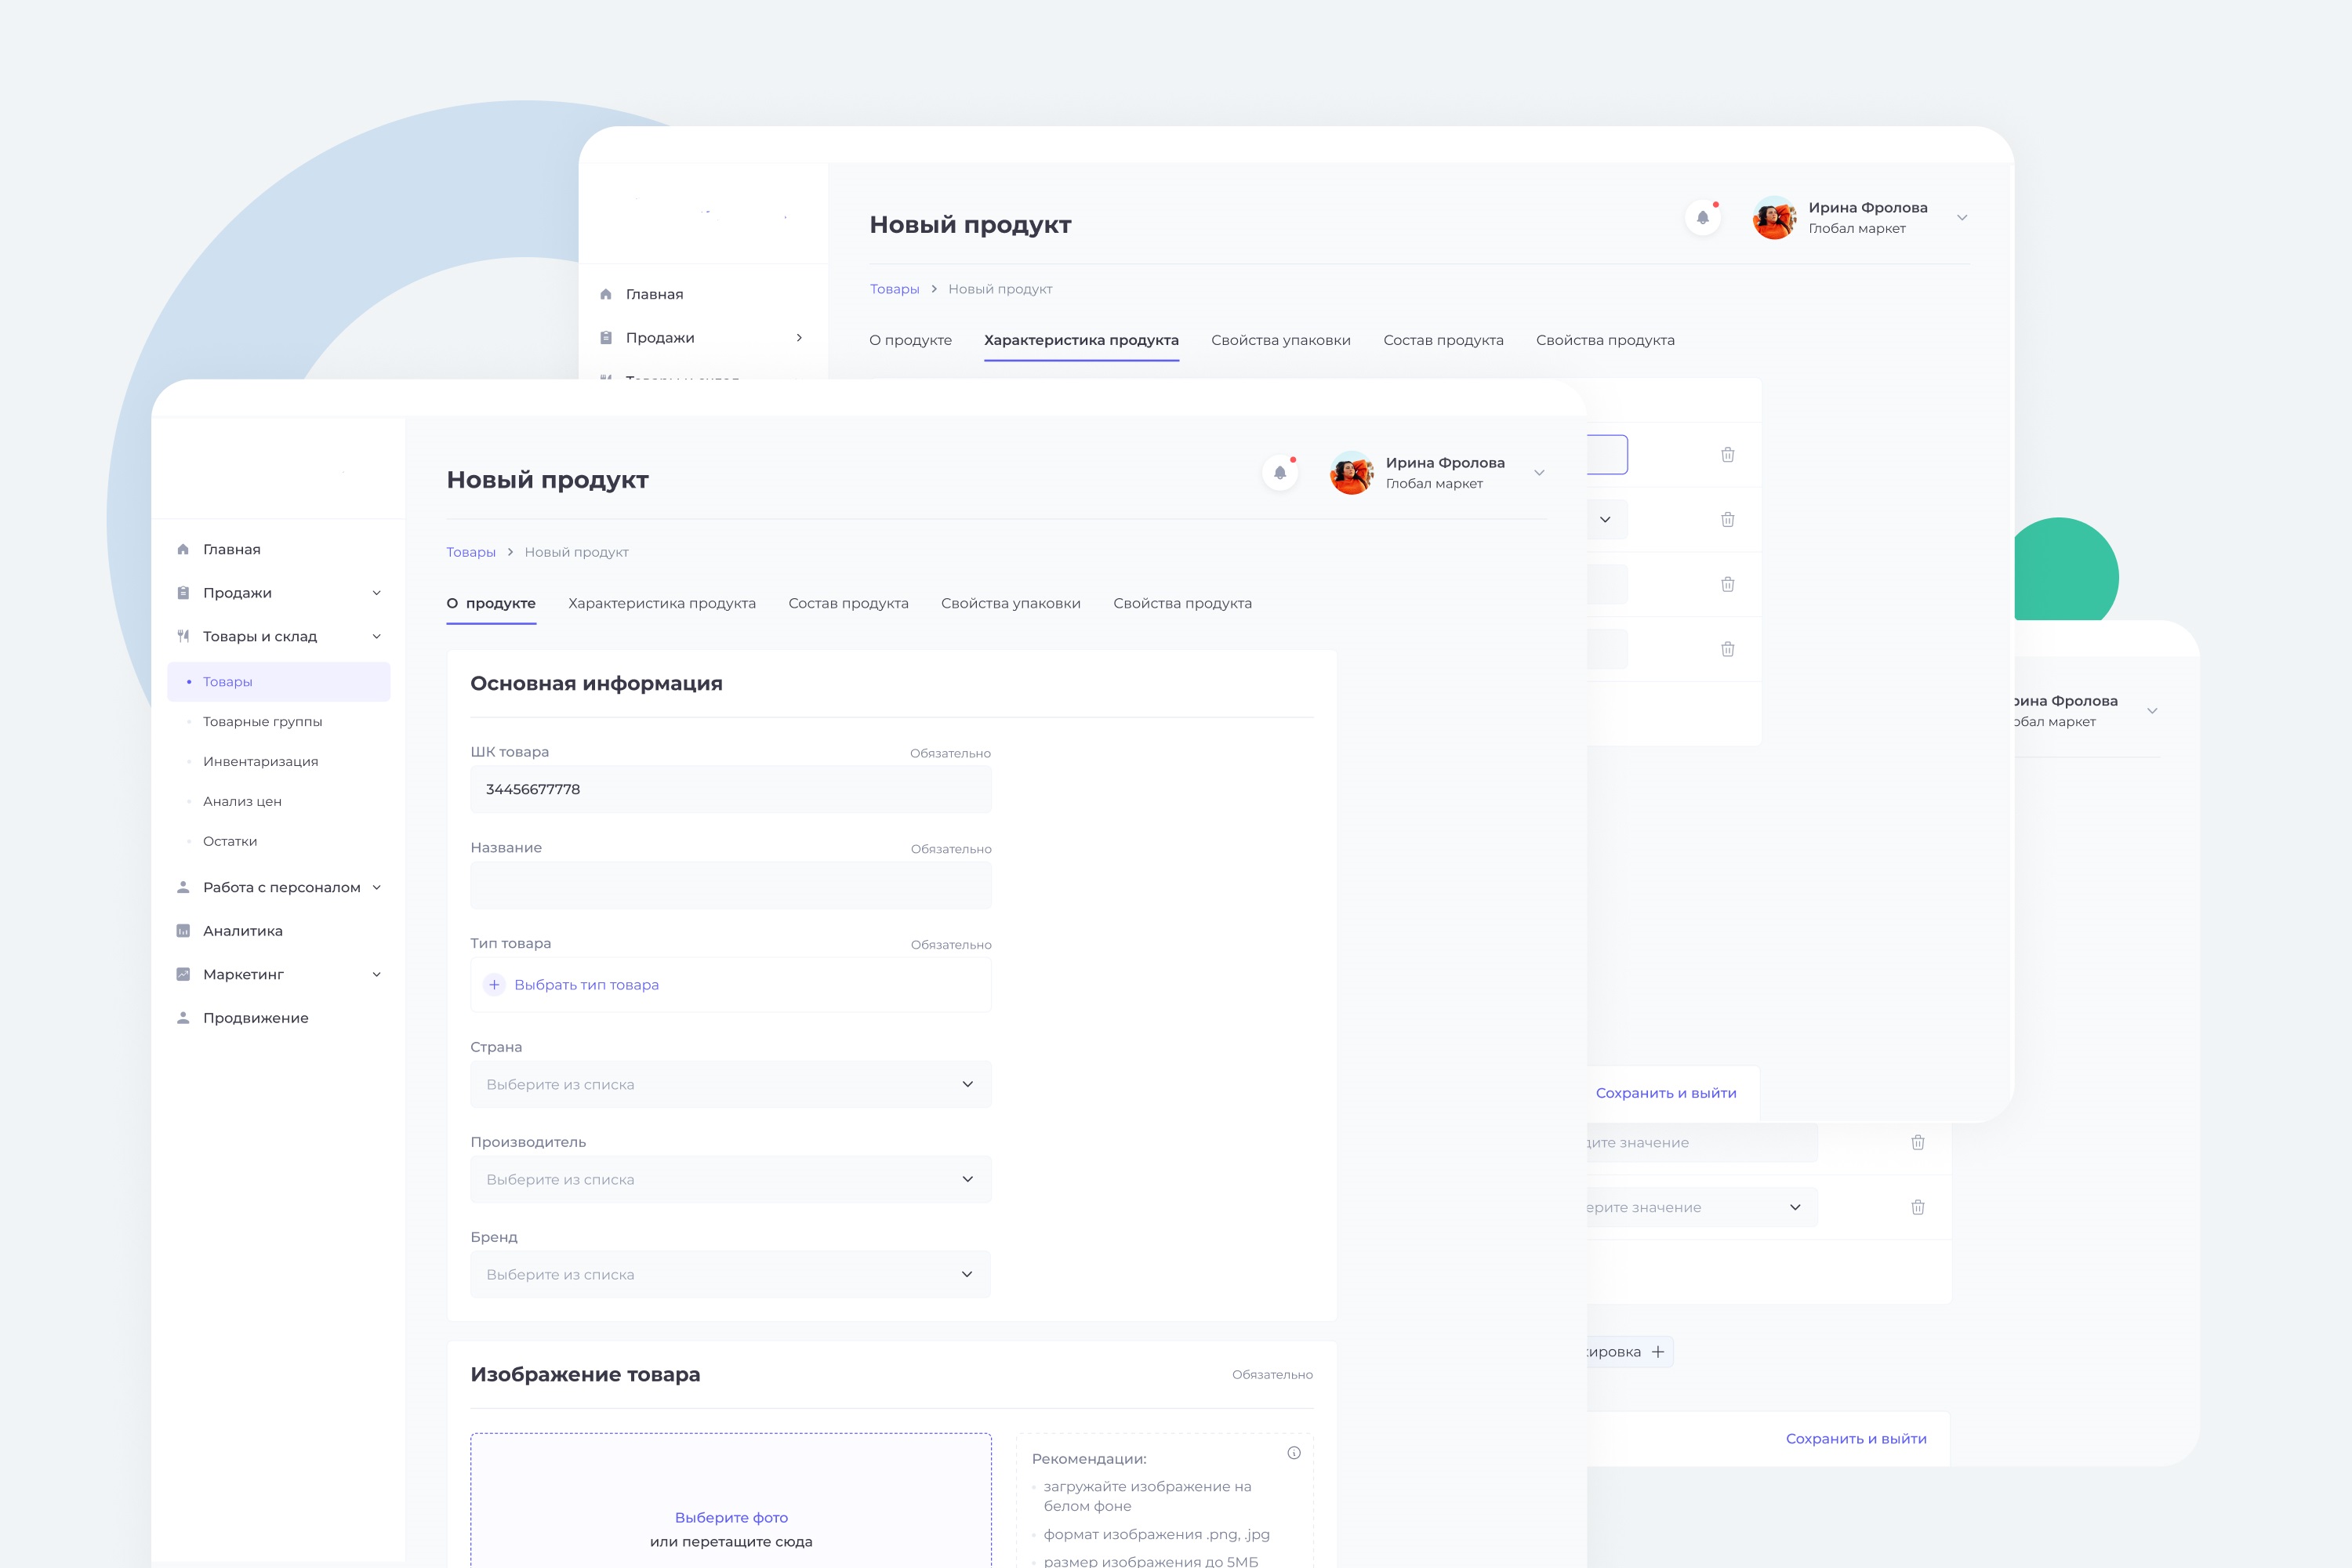
Task: Switch to Состав продукта tab in front window
Action: pos(848,603)
